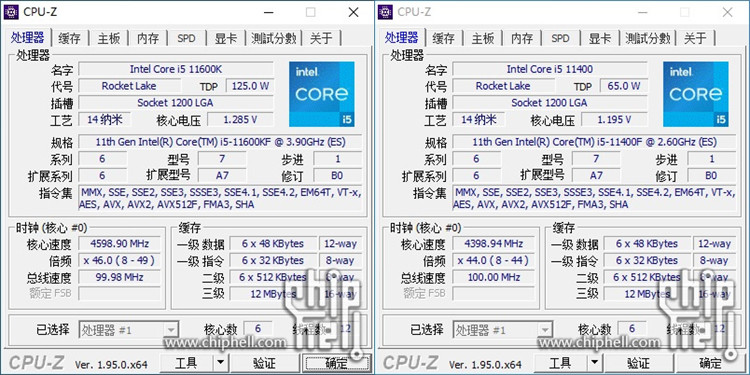This screenshot has width=750, height=375.
Task: Click core voltage value 1.195 V
Action: click(x=615, y=120)
